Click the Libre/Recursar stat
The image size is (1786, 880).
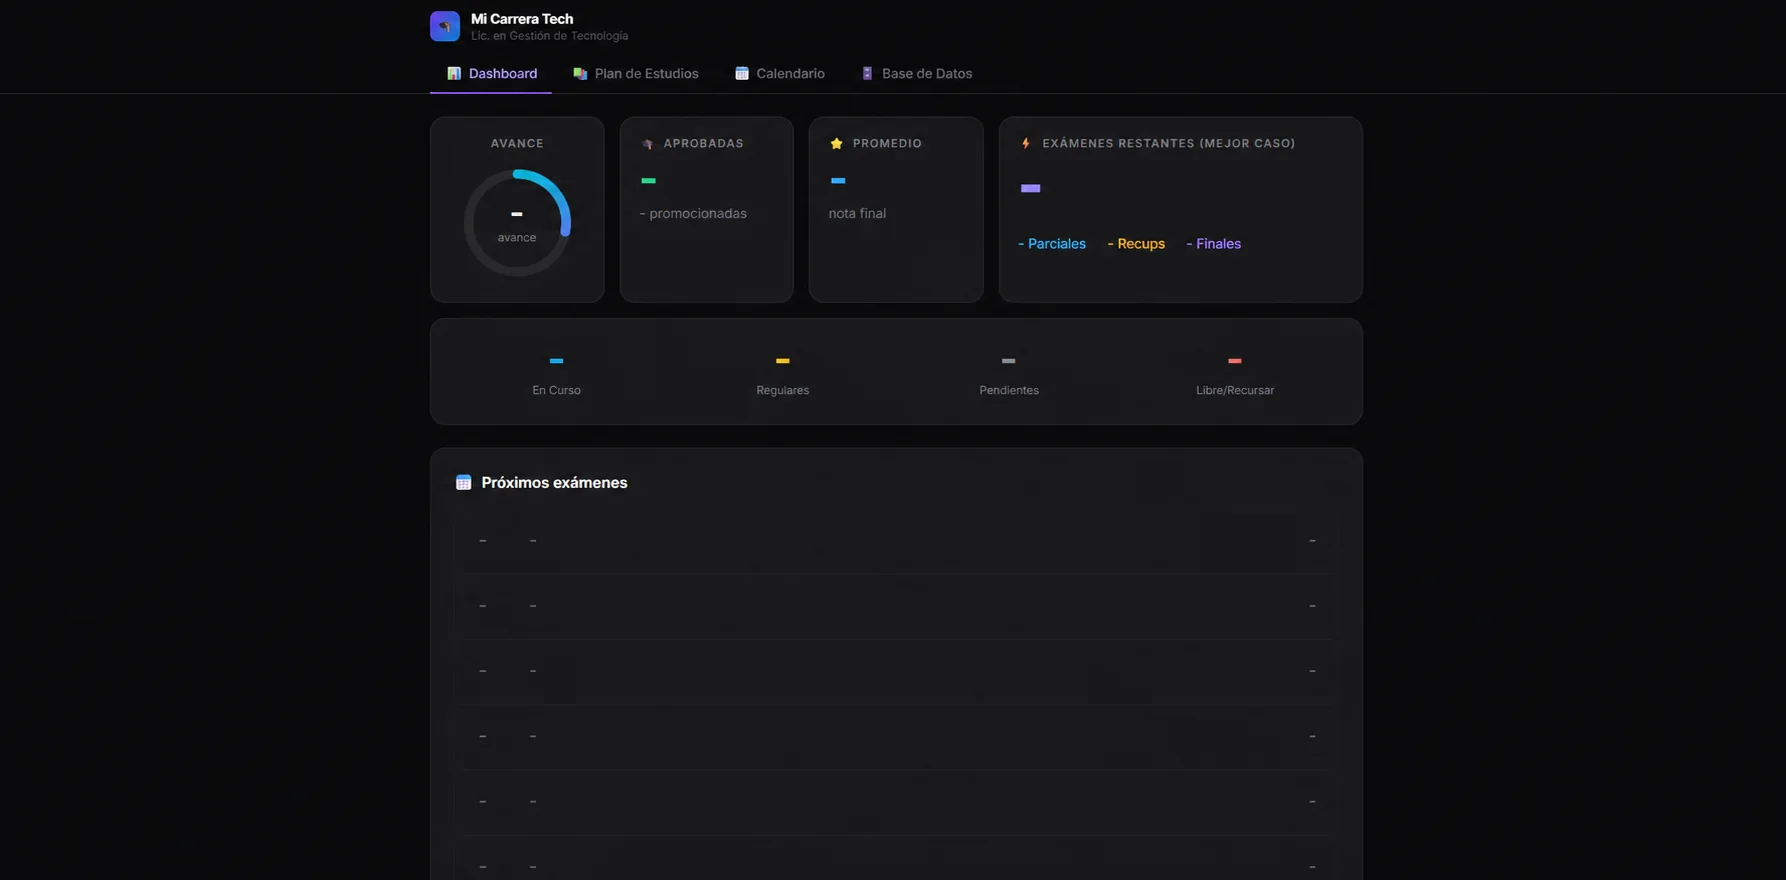(1235, 376)
